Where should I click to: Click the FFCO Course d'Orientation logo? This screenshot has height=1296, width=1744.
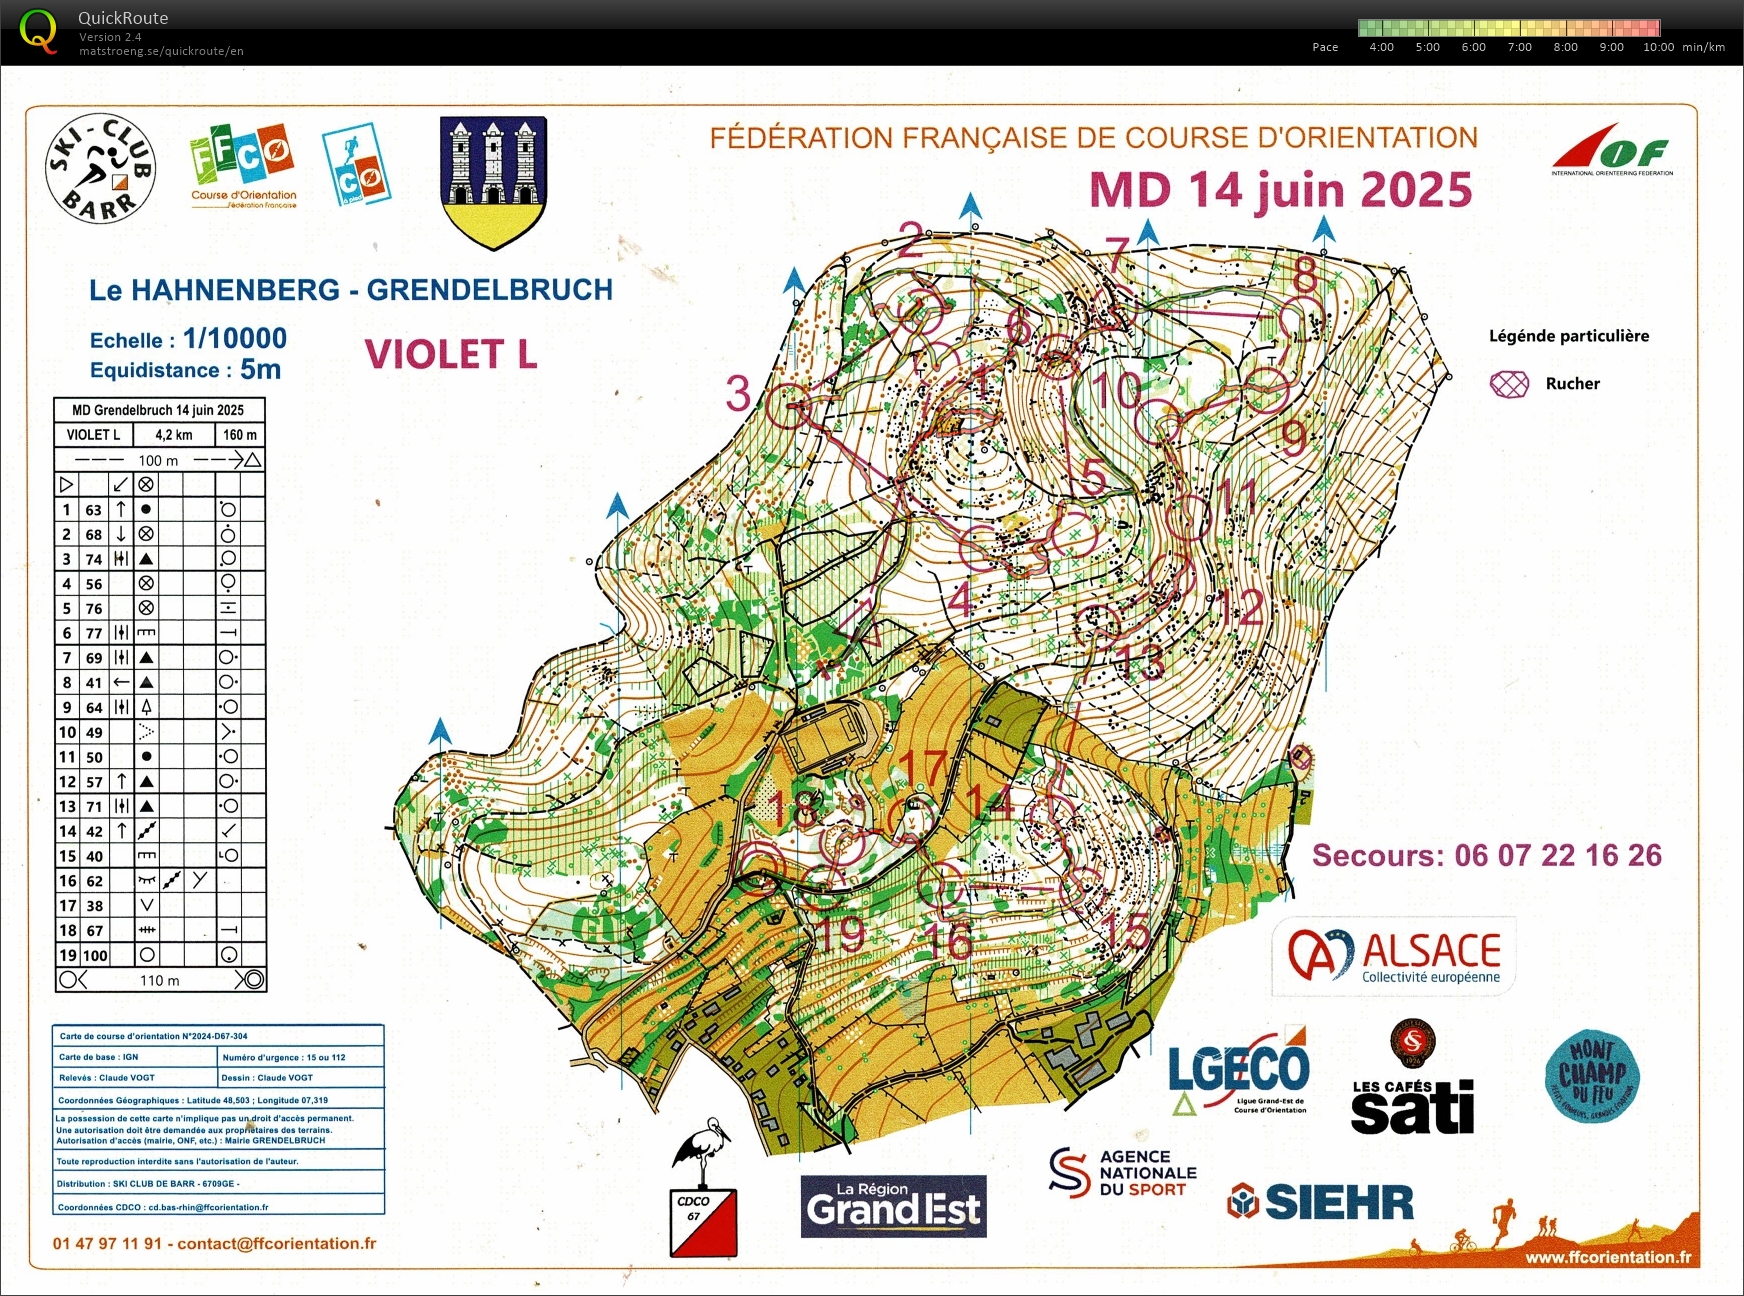point(243,165)
